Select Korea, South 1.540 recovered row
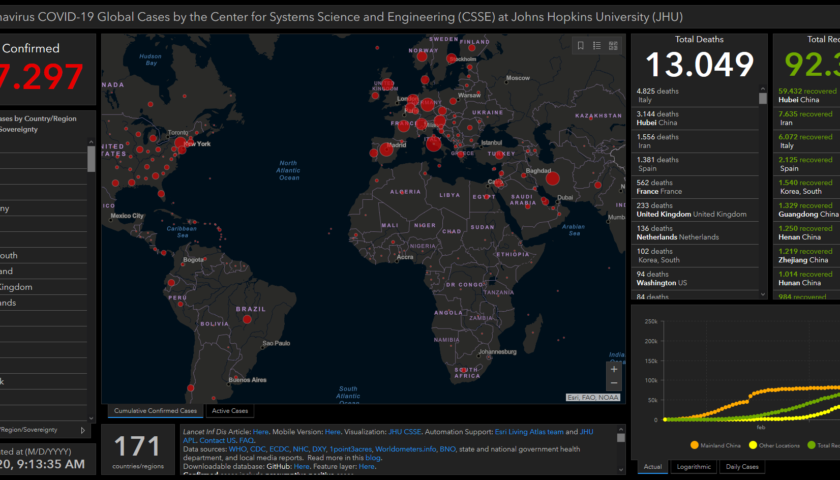 point(807,187)
